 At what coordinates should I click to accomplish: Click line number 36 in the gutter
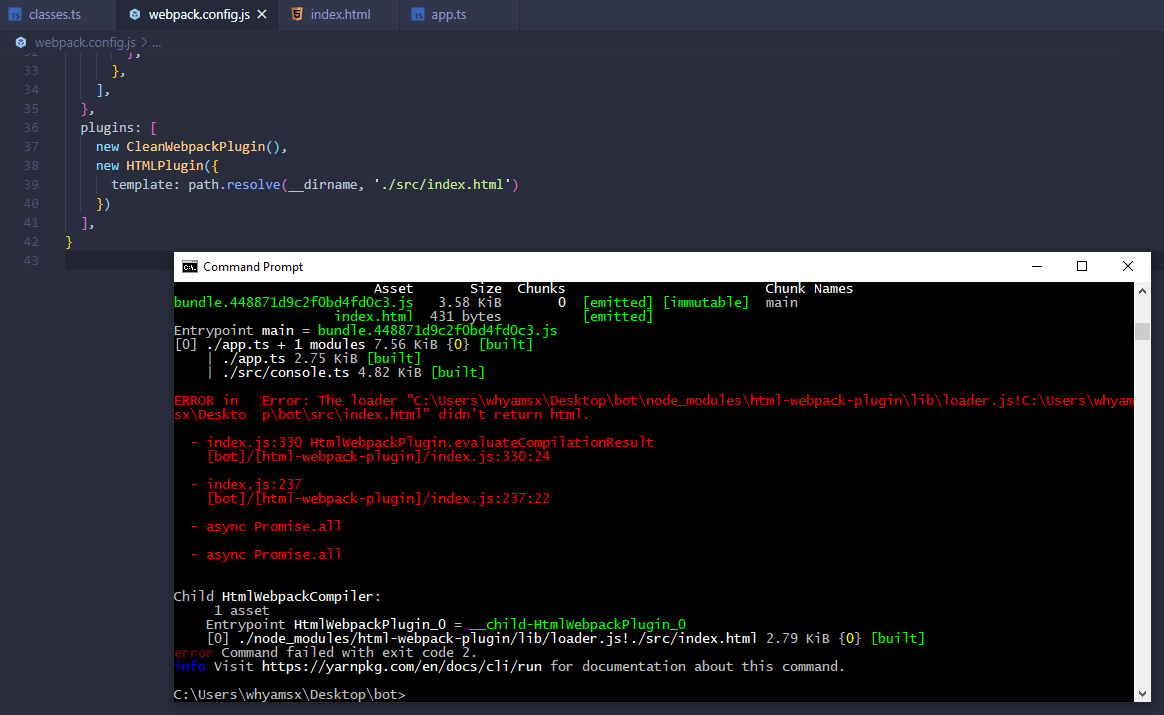(x=31, y=128)
